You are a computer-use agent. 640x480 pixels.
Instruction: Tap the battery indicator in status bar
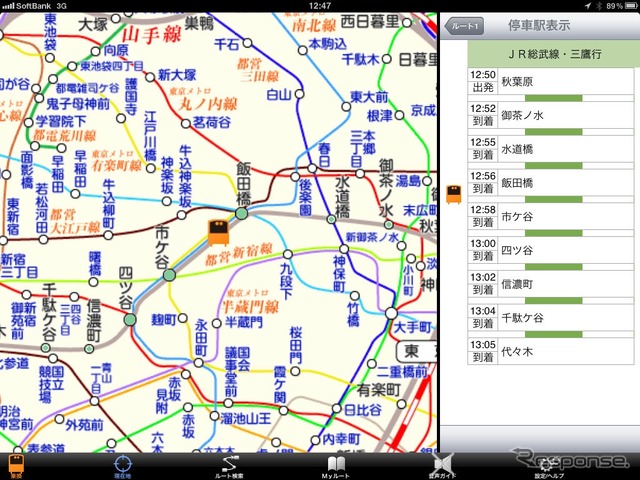[631, 6]
